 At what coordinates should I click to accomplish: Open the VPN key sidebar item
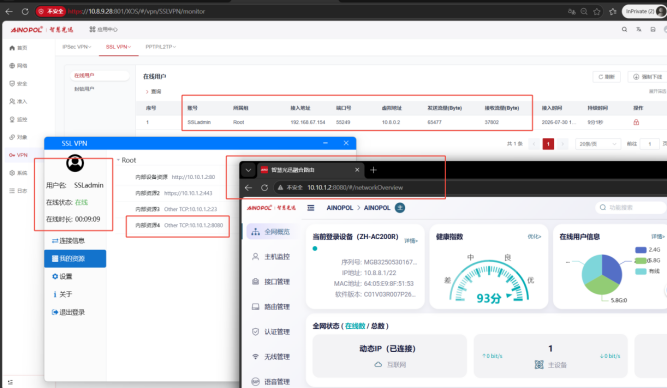click(x=18, y=155)
